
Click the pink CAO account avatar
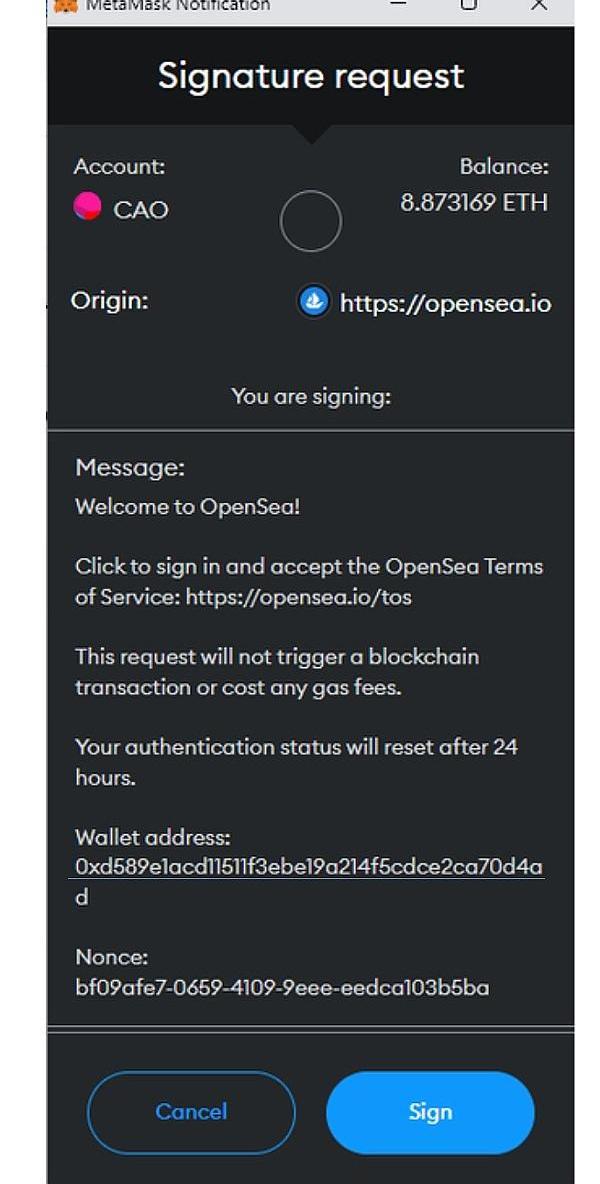[88, 206]
